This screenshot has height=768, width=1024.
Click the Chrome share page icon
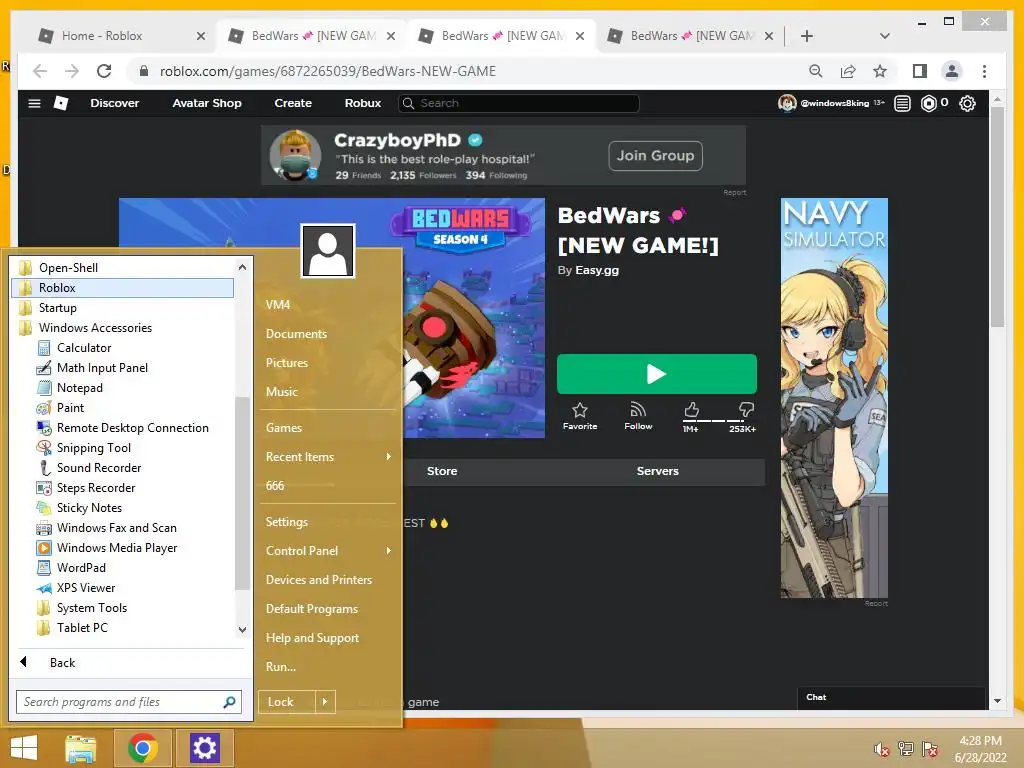[848, 71]
